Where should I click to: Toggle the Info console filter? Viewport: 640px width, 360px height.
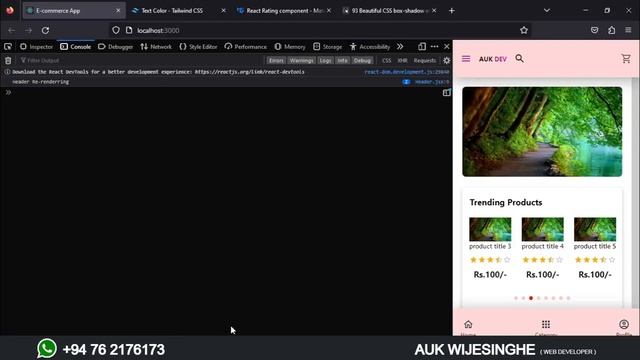coord(342,60)
